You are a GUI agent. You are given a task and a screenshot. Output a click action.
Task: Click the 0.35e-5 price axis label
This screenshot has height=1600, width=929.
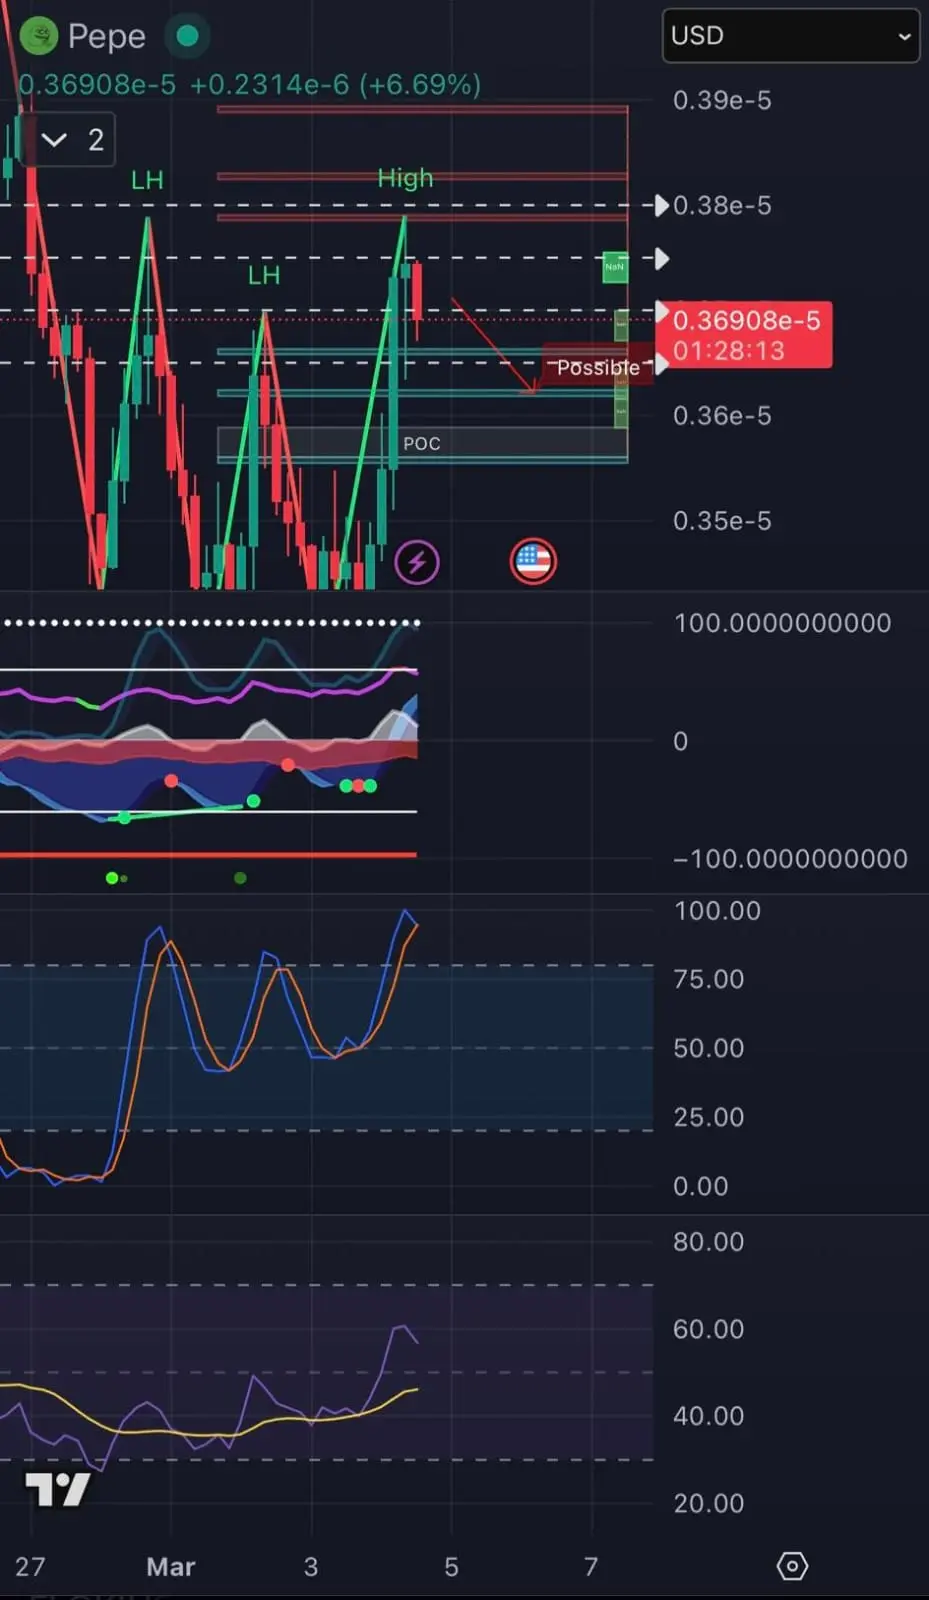click(722, 521)
